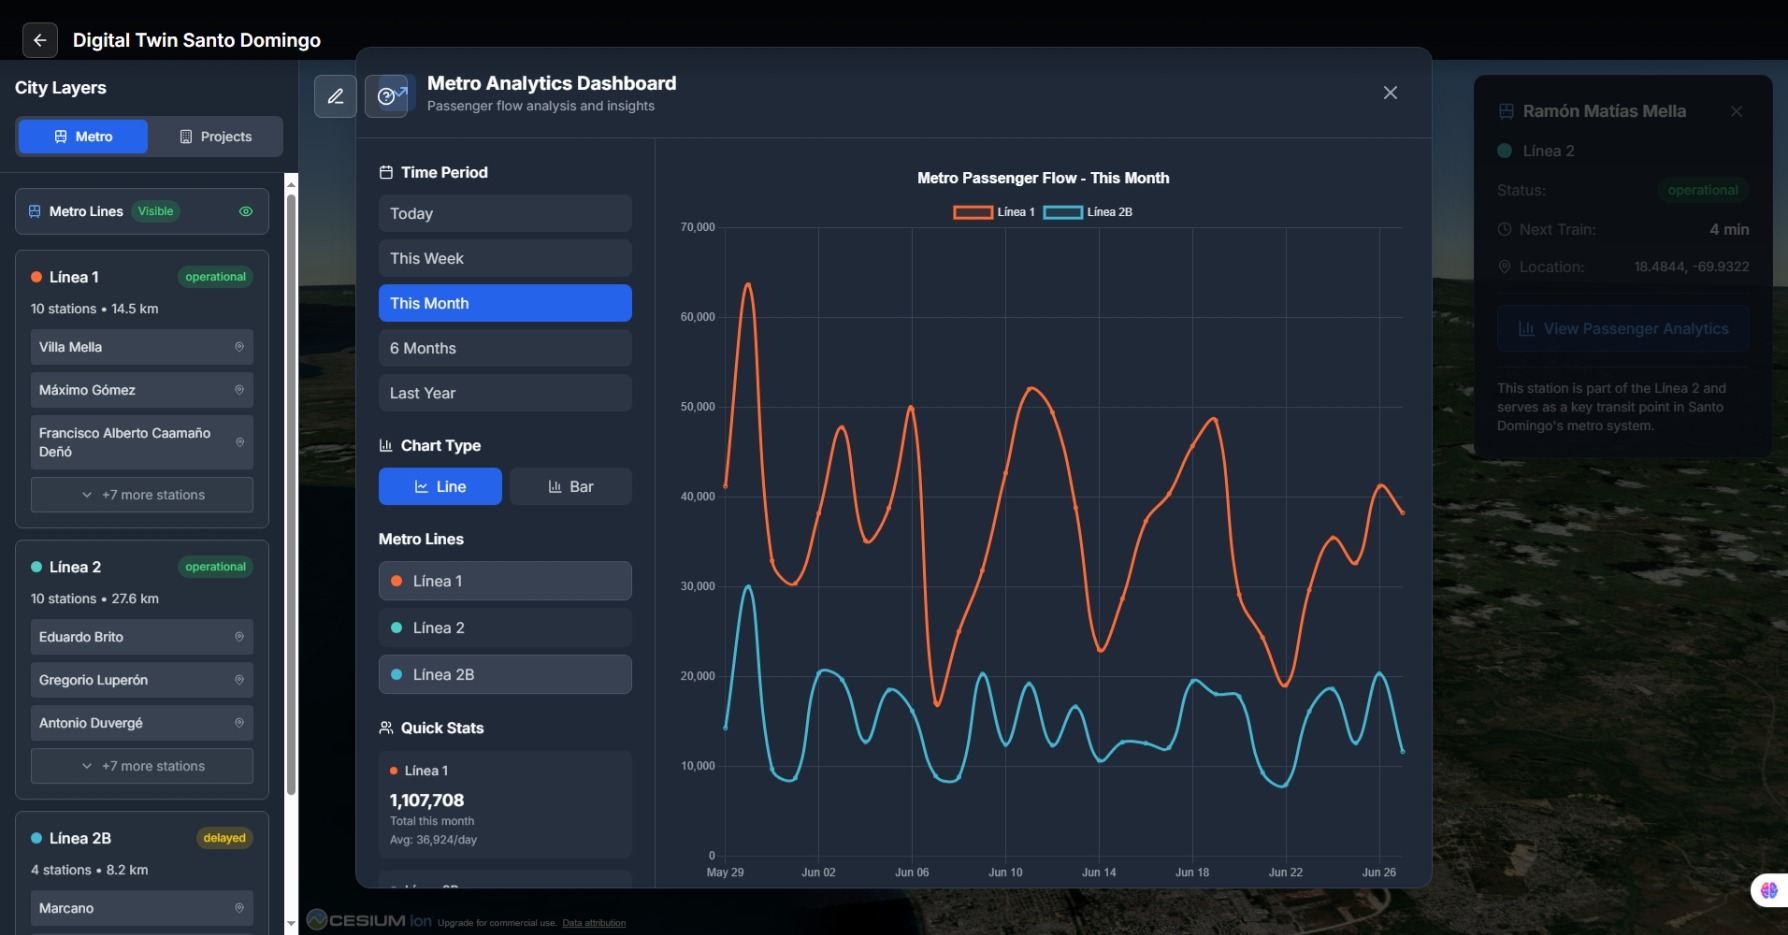The image size is (1788, 935).
Task: Switch to the Projects tab
Action: [x=215, y=136]
